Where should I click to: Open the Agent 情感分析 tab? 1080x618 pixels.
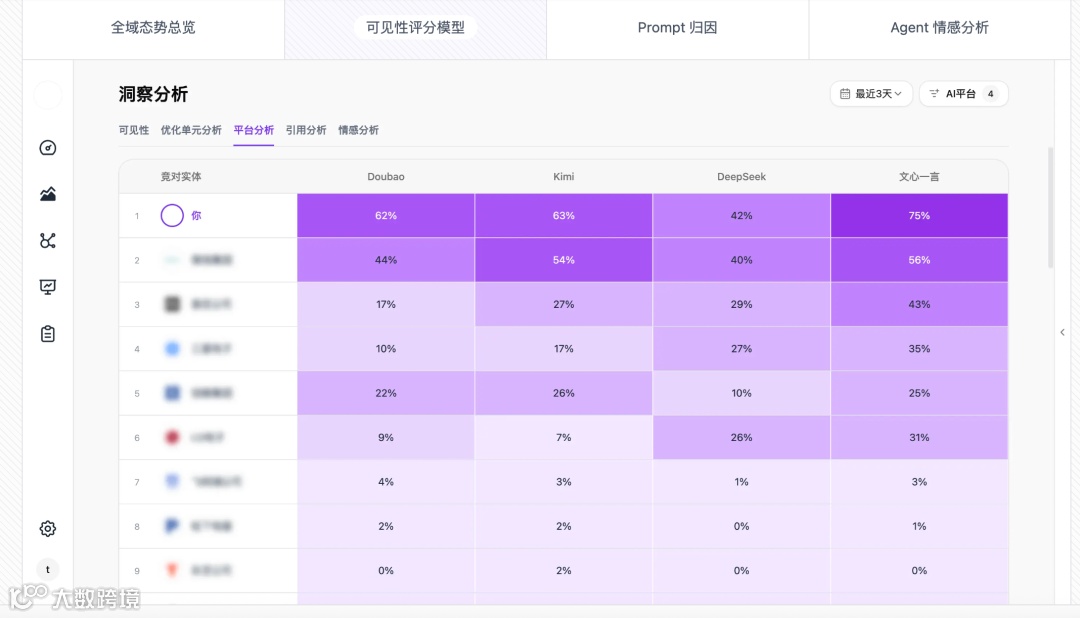pyautogui.click(x=939, y=28)
